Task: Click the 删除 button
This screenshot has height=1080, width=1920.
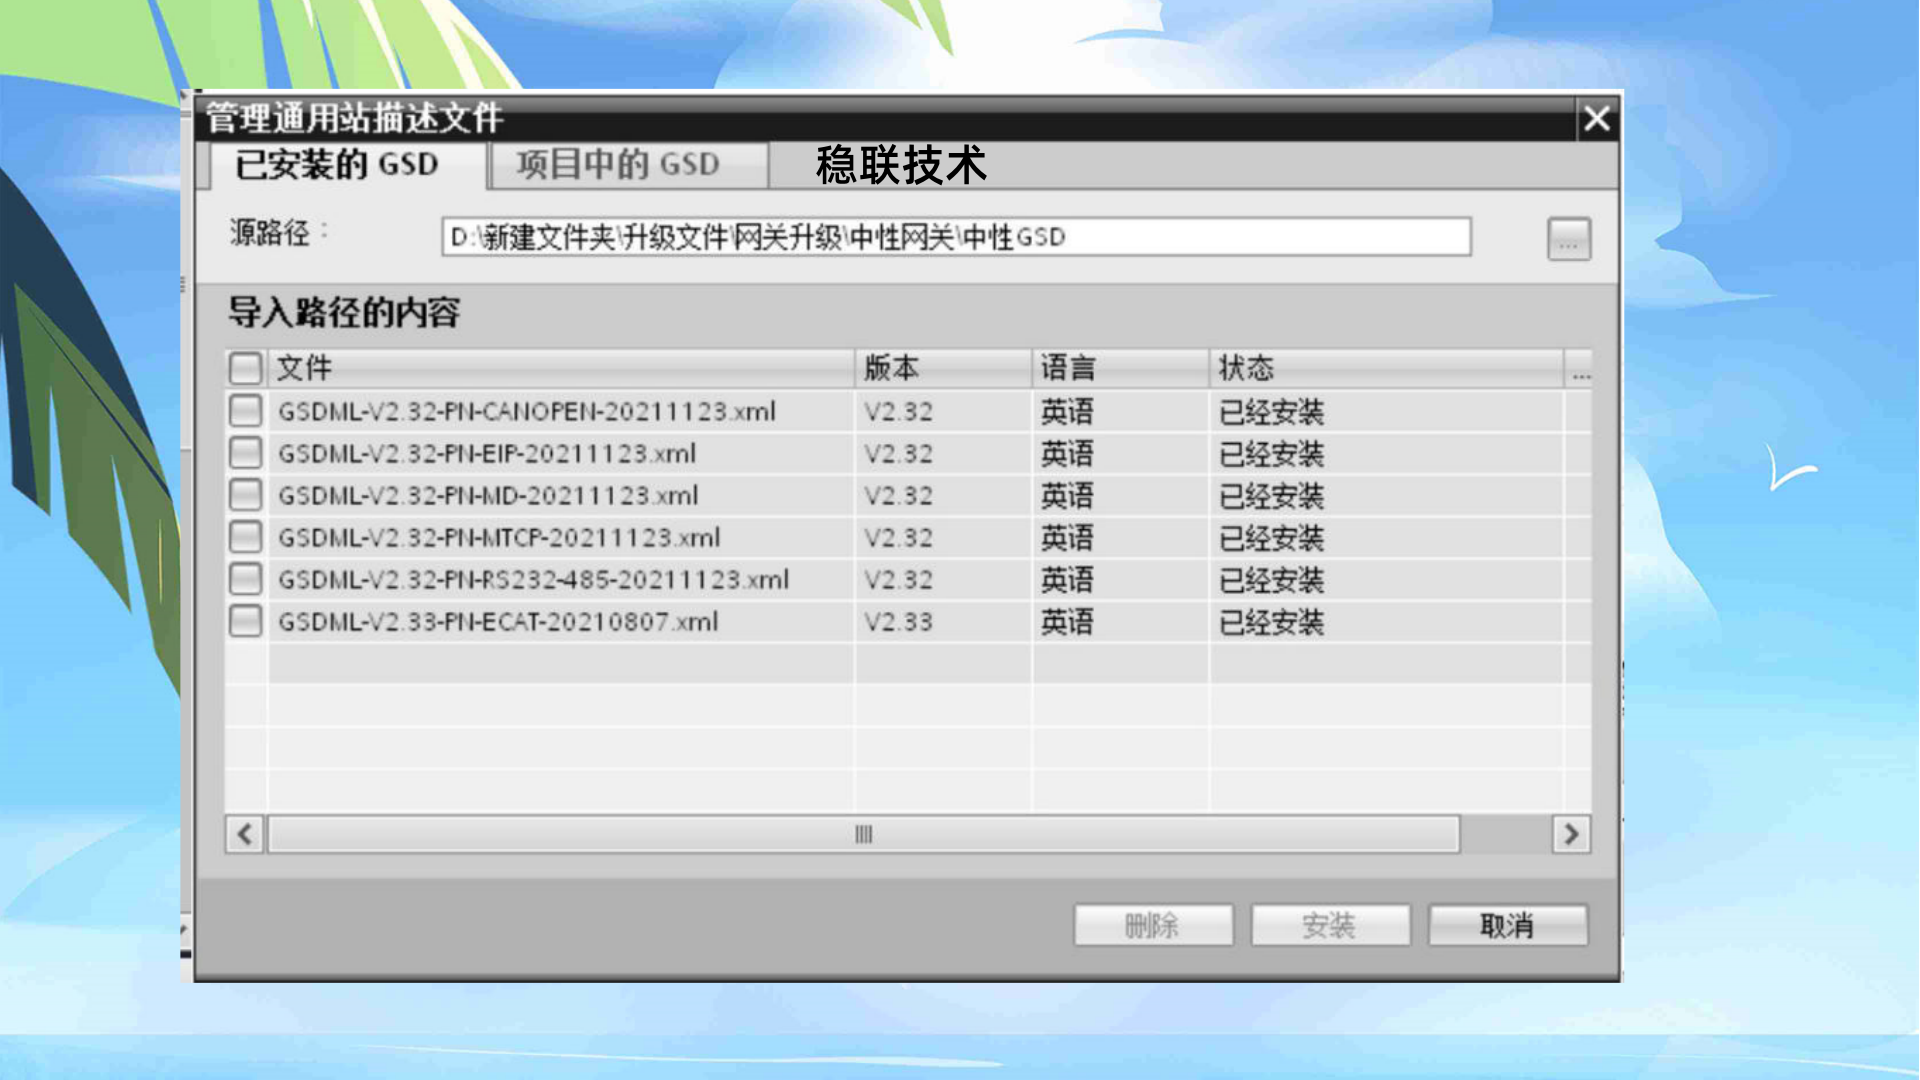Action: point(1152,925)
